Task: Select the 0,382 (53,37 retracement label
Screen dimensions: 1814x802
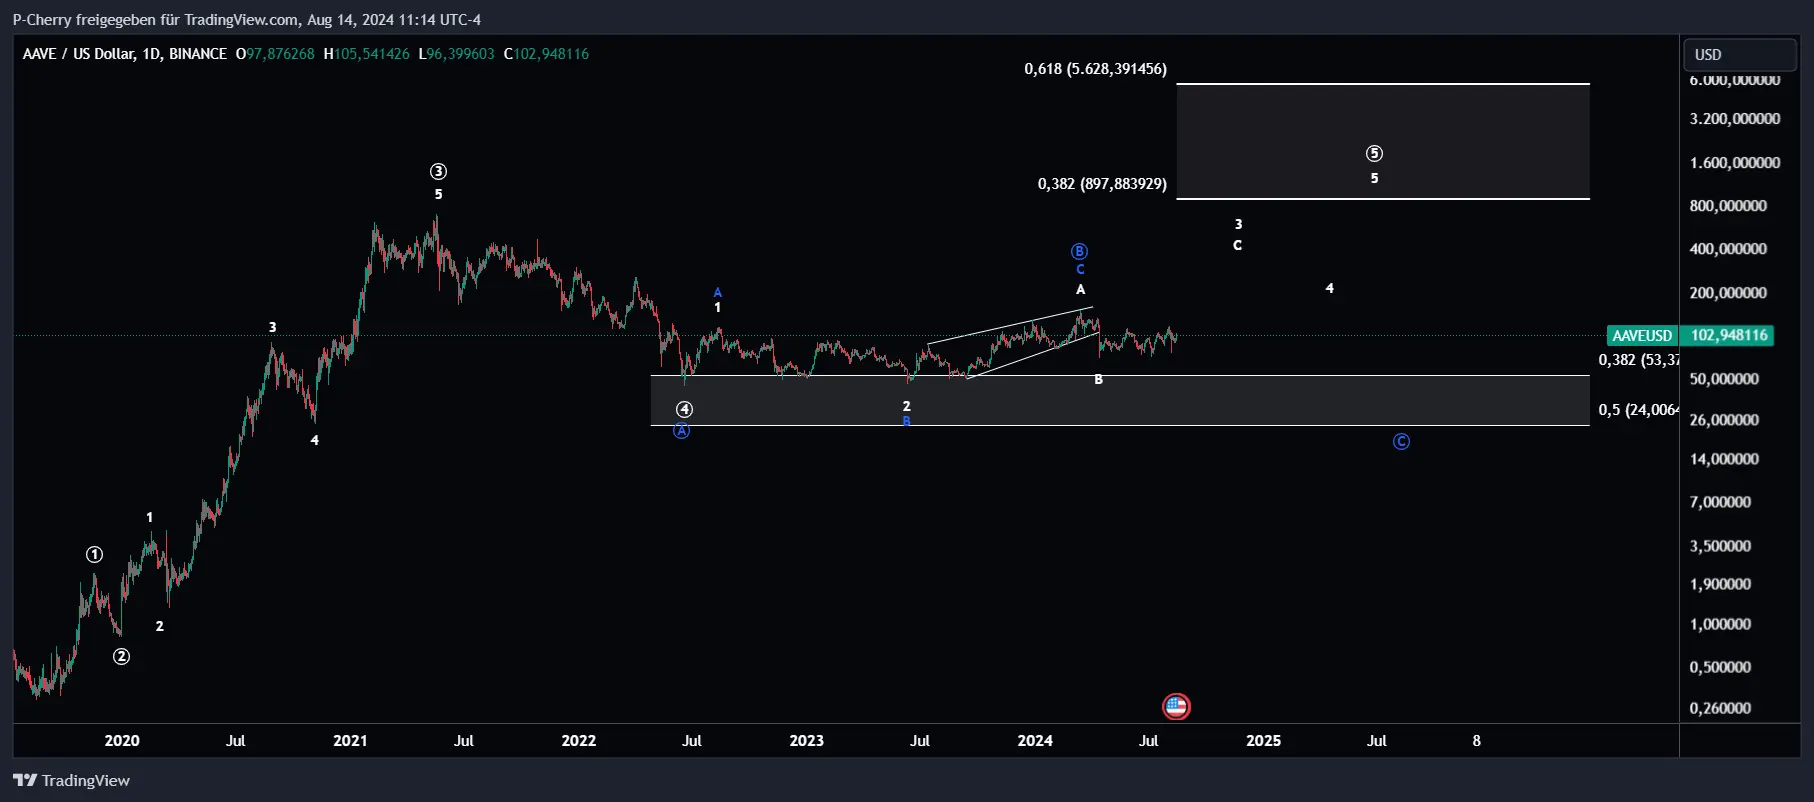Action: [x=1638, y=360]
